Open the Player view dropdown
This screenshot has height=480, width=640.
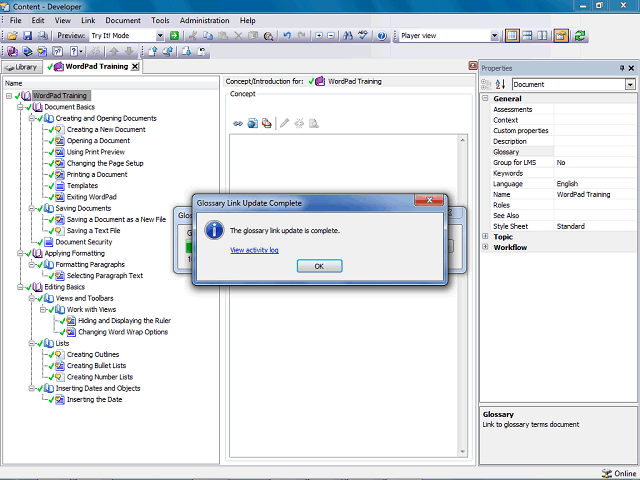[x=494, y=36]
